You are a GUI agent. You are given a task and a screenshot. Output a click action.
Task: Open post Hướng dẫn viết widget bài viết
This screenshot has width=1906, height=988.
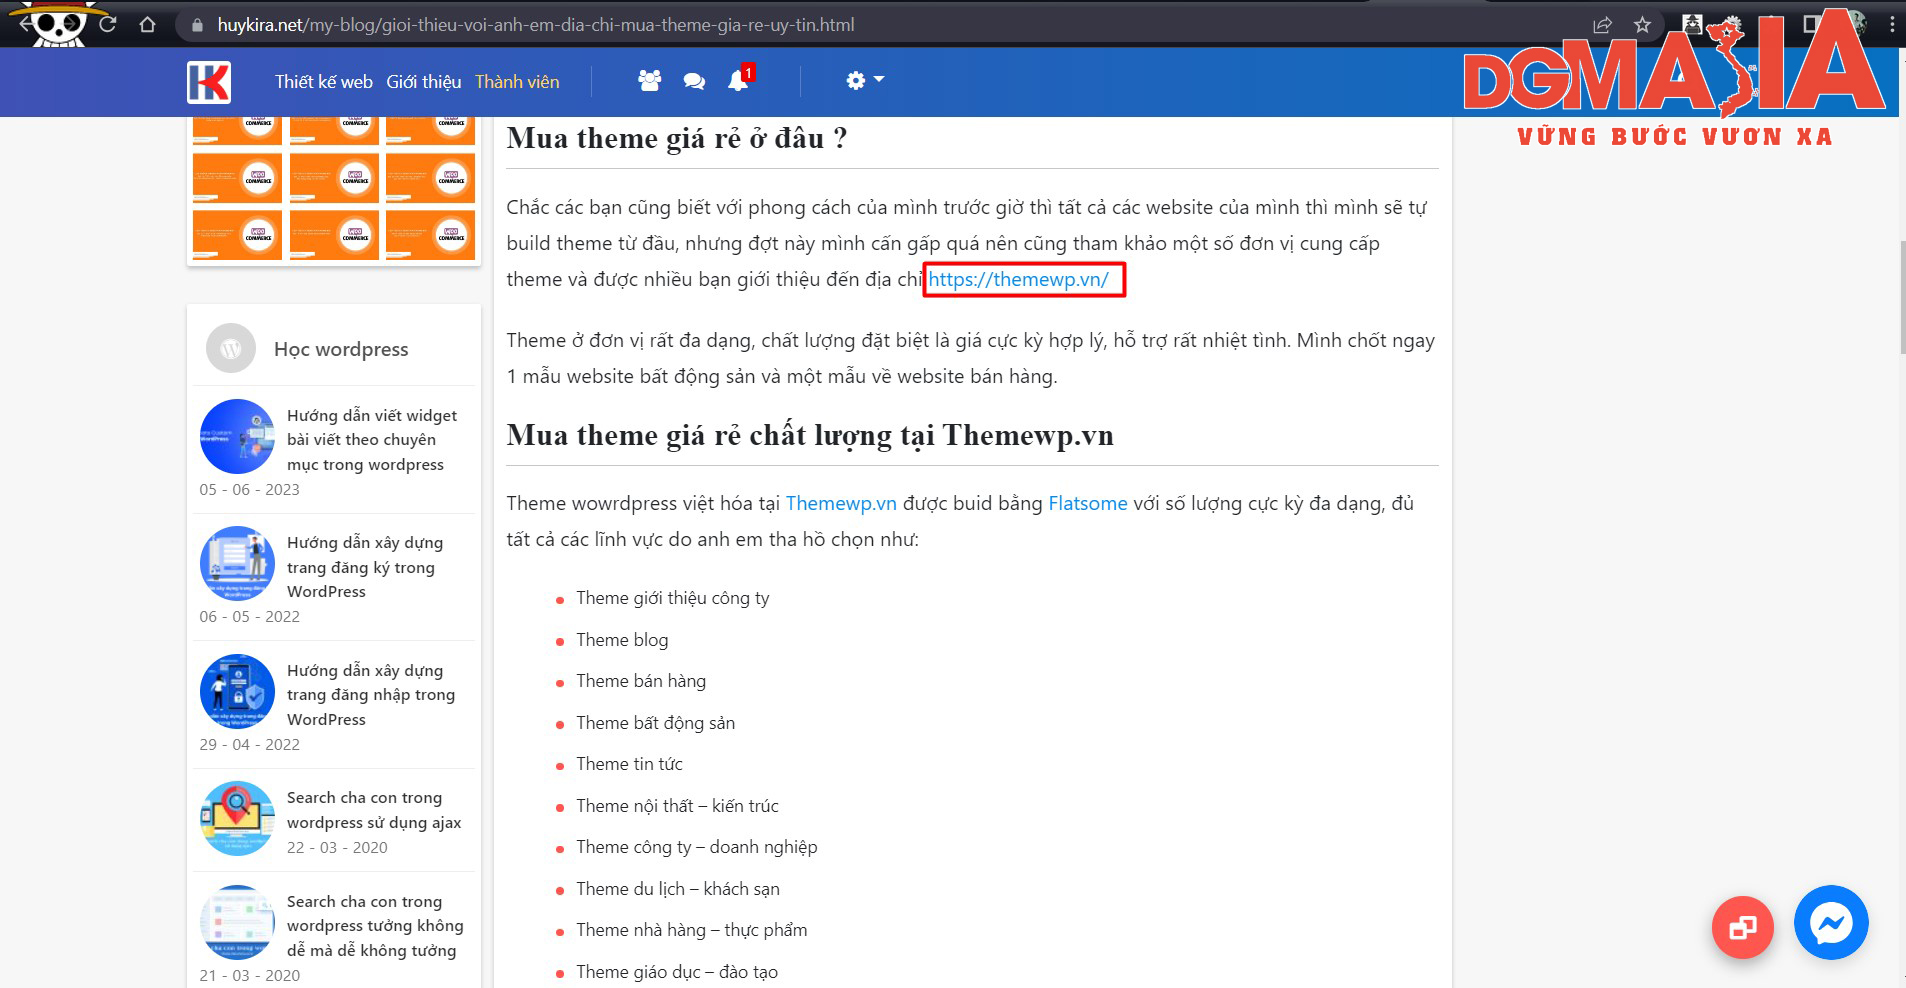(x=372, y=440)
